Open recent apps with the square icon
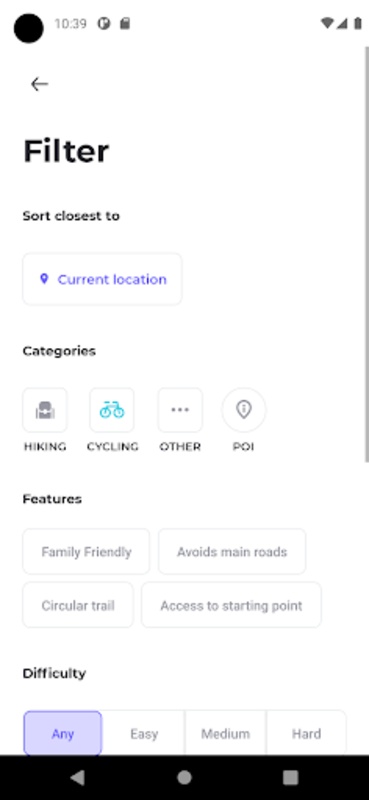369x800 pixels. (x=290, y=777)
